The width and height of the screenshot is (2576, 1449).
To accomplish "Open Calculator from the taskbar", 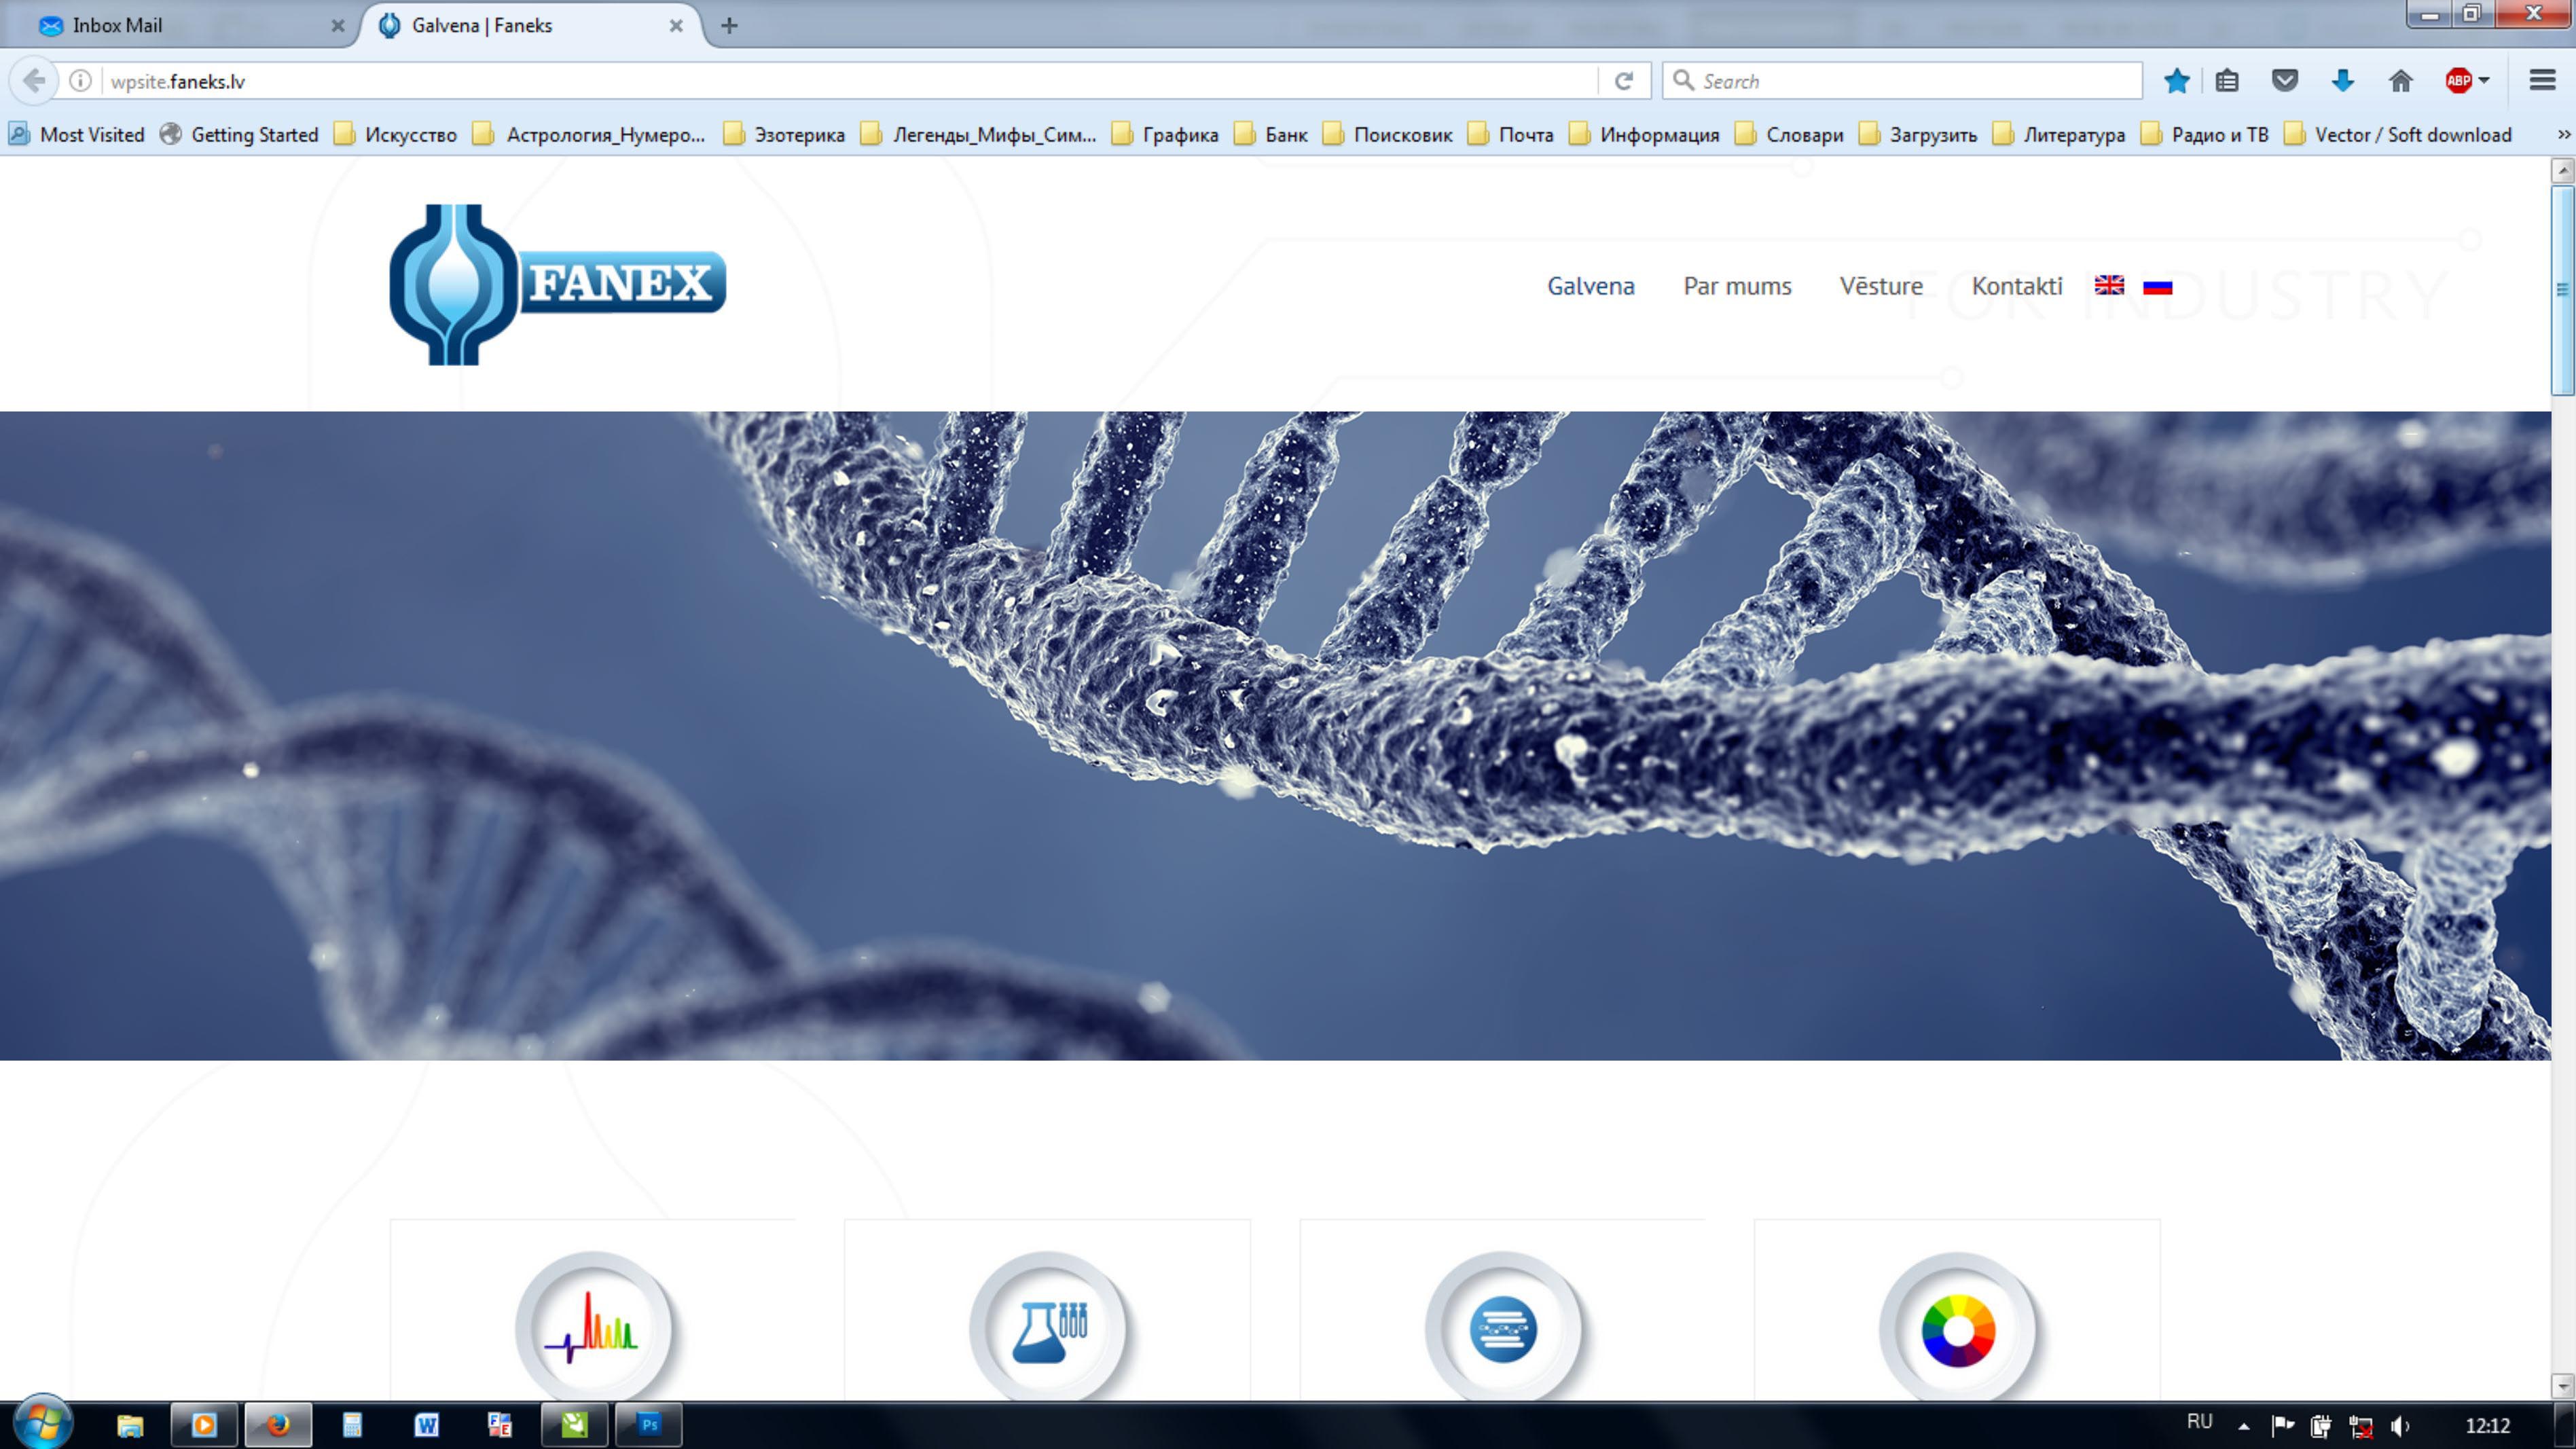I will 352,1425.
